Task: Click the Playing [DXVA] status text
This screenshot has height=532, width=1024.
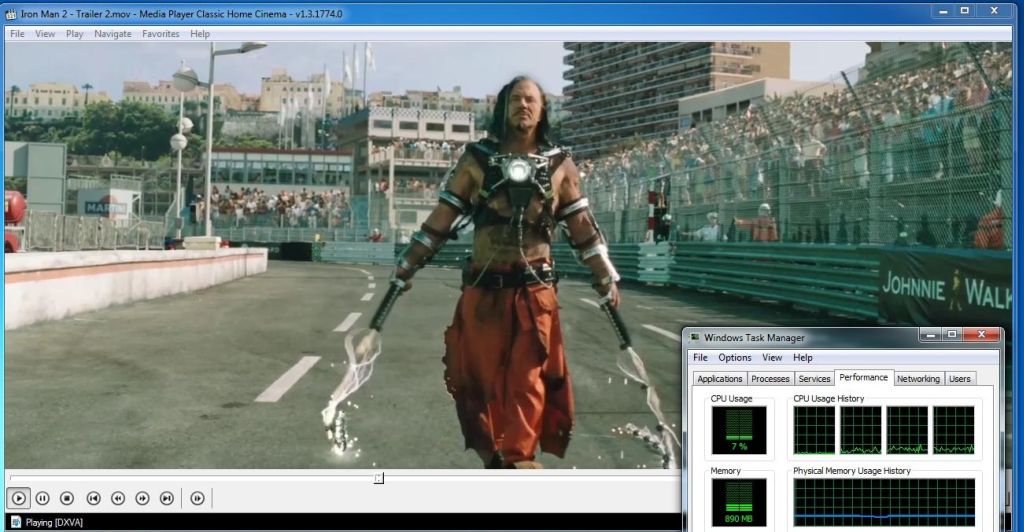Action: [54, 522]
